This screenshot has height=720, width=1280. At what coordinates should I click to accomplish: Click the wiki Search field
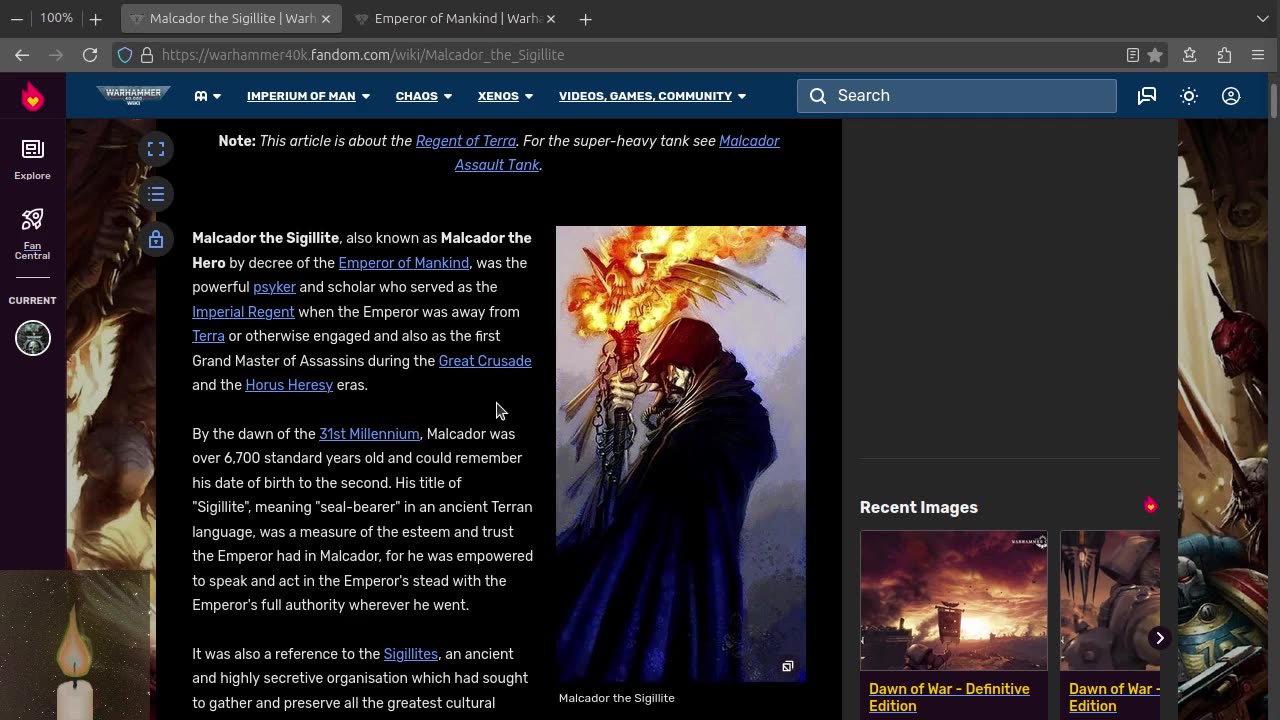tap(957, 96)
